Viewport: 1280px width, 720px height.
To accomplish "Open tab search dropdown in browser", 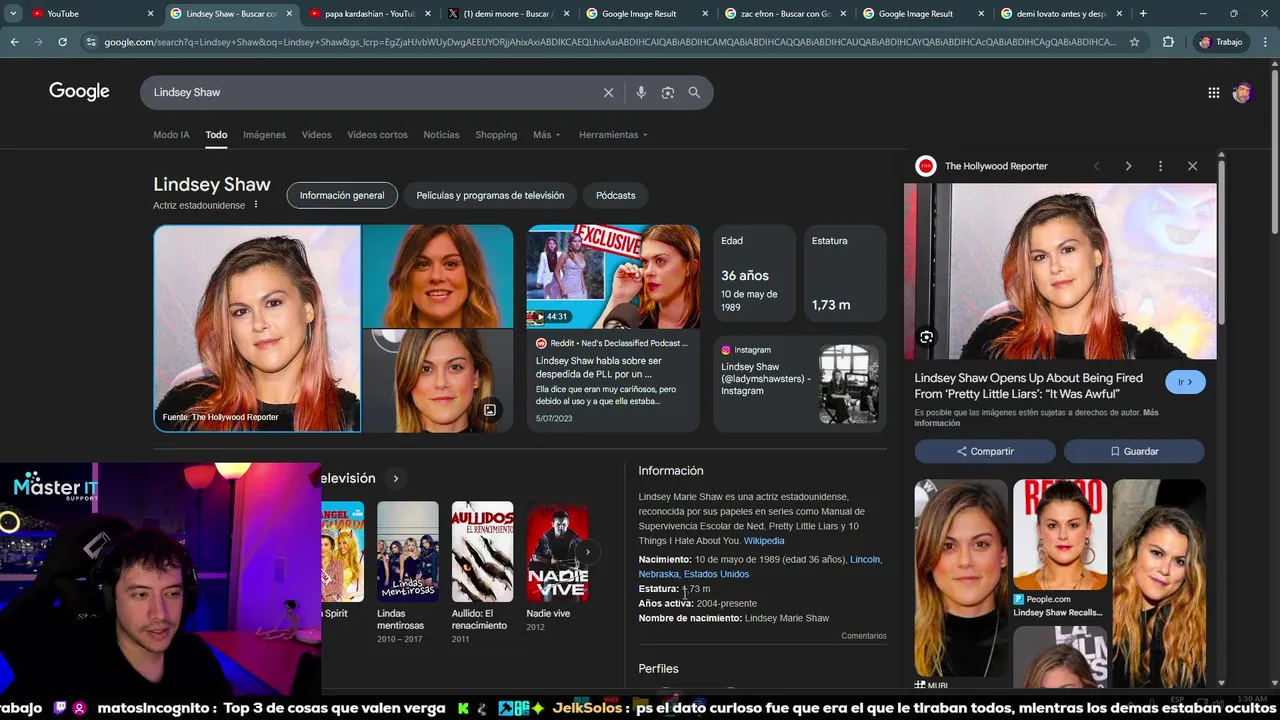I will pyautogui.click(x=13, y=14).
